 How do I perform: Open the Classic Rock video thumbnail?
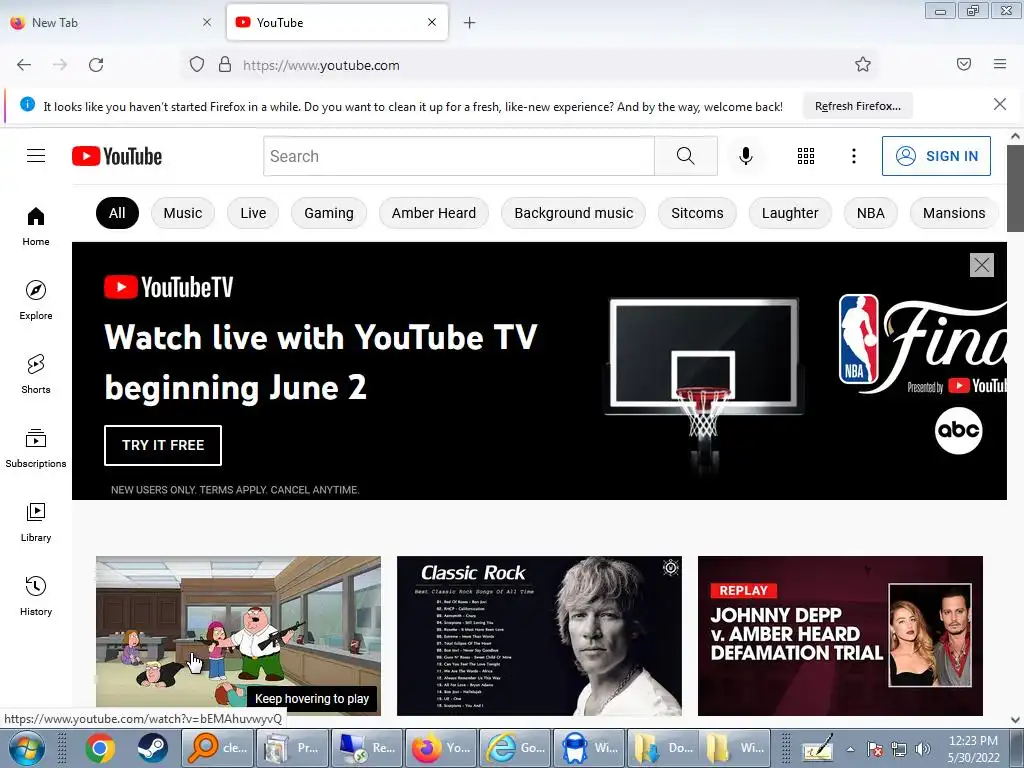tap(539, 635)
